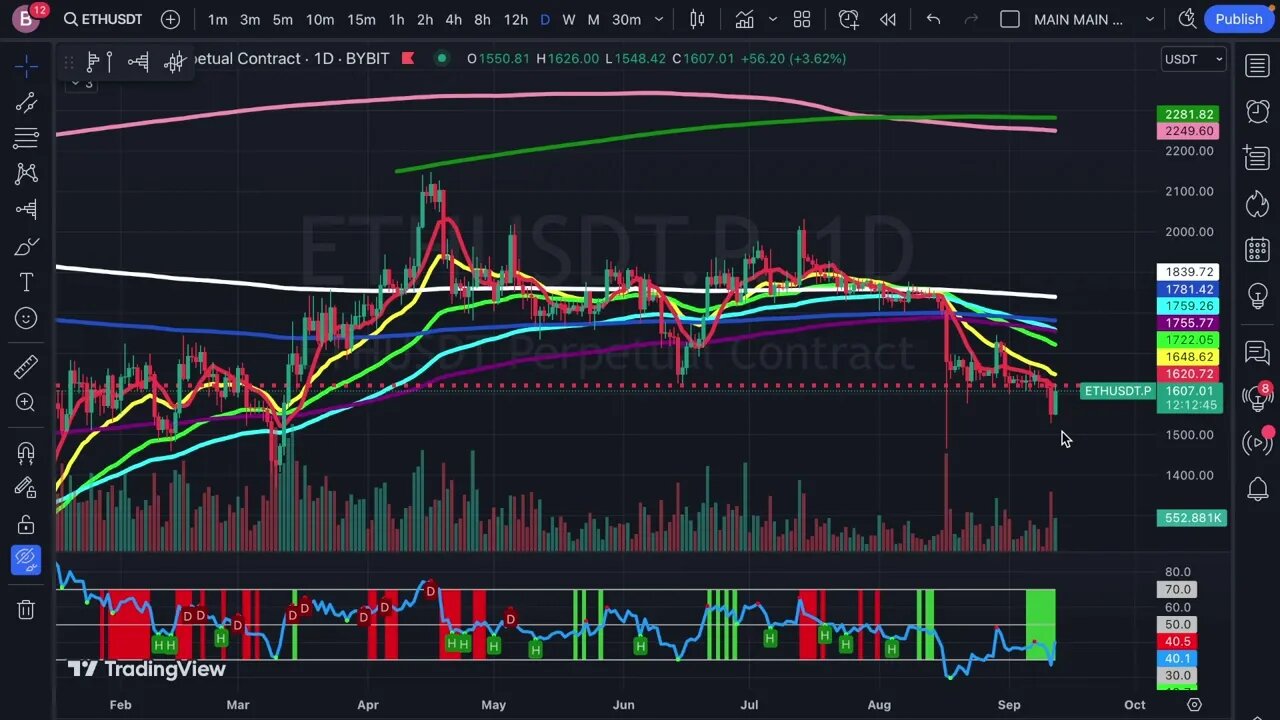Image resolution: width=1280 pixels, height=720 pixels.
Task: Open the USDT currency dropdown
Action: coord(1193,59)
